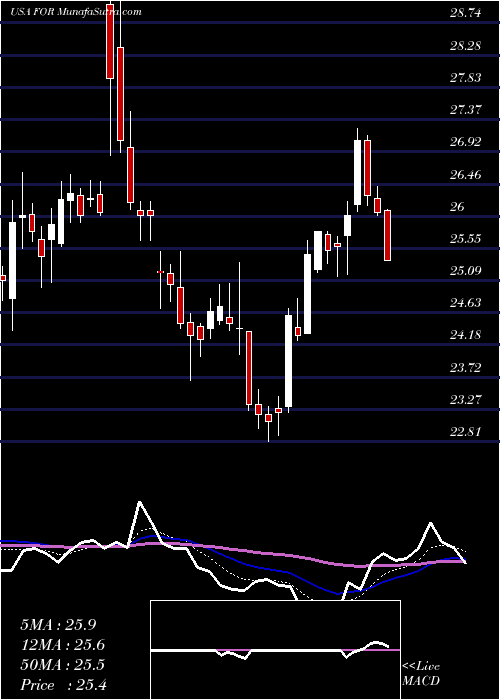Image resolution: width=500 pixels, height=700 pixels.
Task: Click the 27.83 price axis label
Action: click(x=466, y=77)
